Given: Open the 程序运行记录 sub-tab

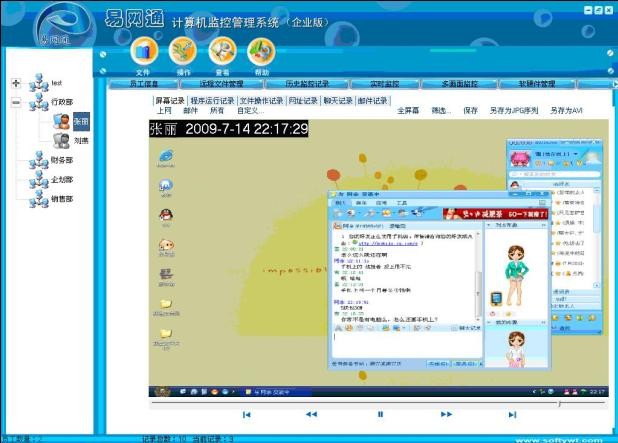Looking at the screenshot, I should (x=212, y=101).
